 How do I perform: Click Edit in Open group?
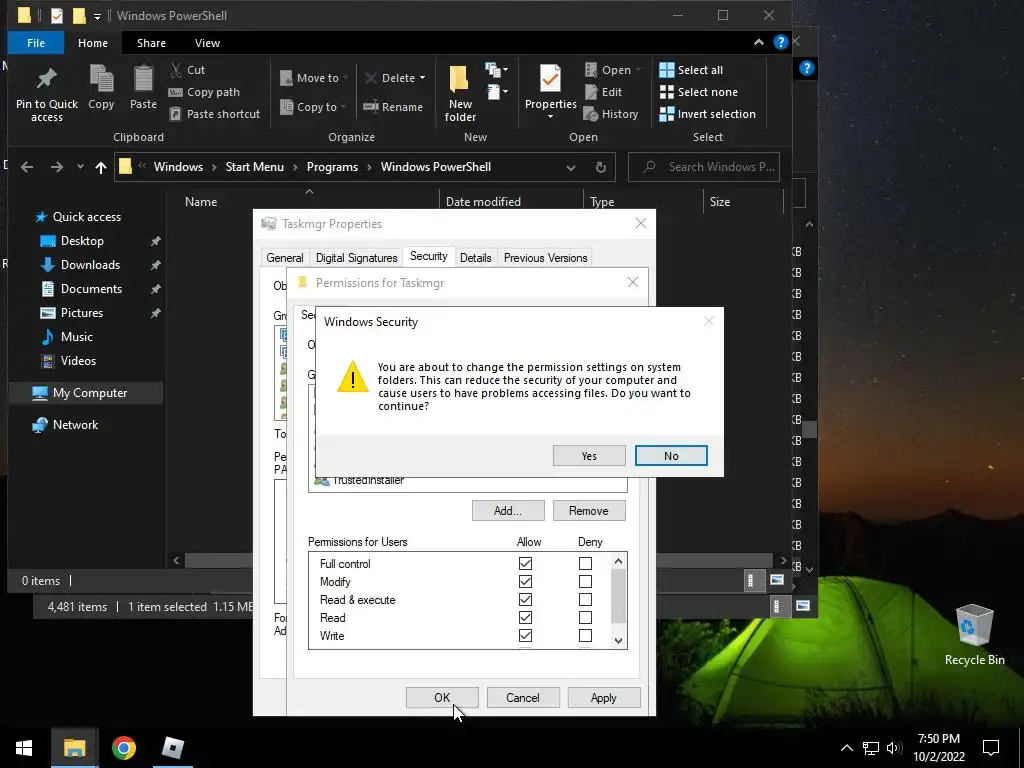point(603,92)
